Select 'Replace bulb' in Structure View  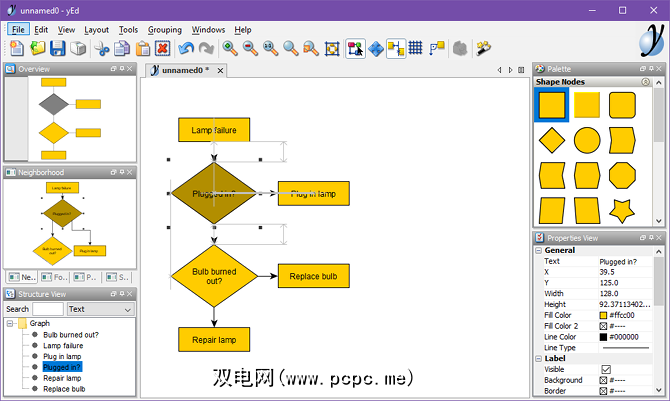[x=64, y=389]
